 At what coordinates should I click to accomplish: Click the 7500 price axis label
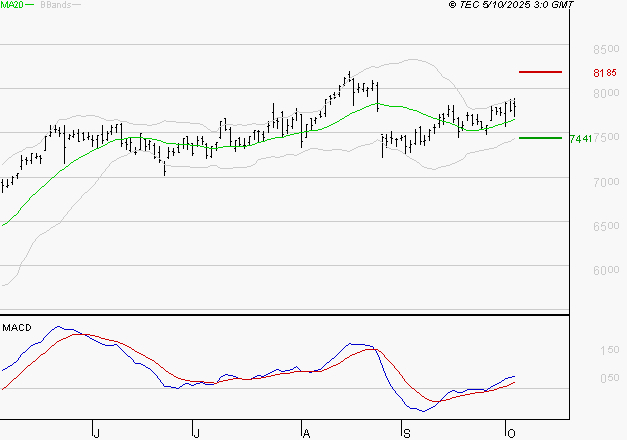pyautogui.click(x=606, y=137)
